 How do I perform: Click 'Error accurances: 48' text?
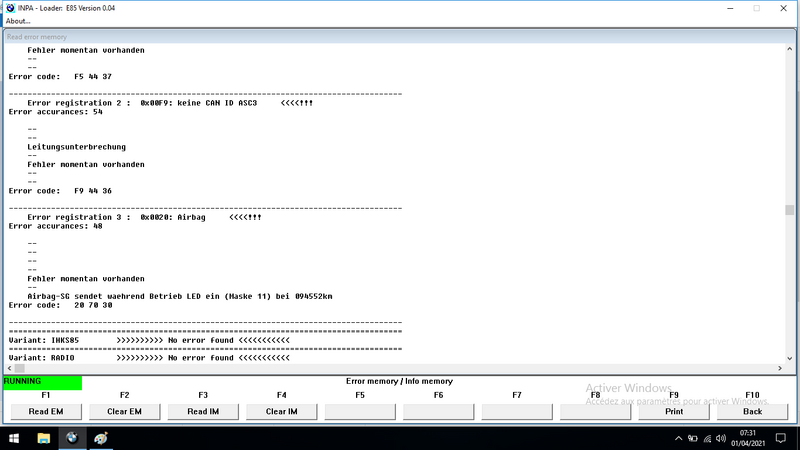(x=56, y=226)
